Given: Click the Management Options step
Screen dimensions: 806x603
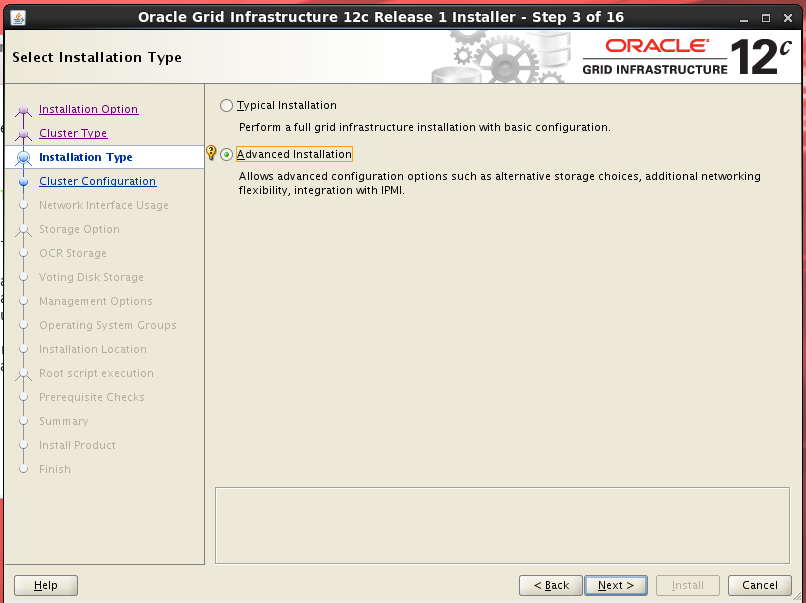Looking at the screenshot, I should [96, 301].
